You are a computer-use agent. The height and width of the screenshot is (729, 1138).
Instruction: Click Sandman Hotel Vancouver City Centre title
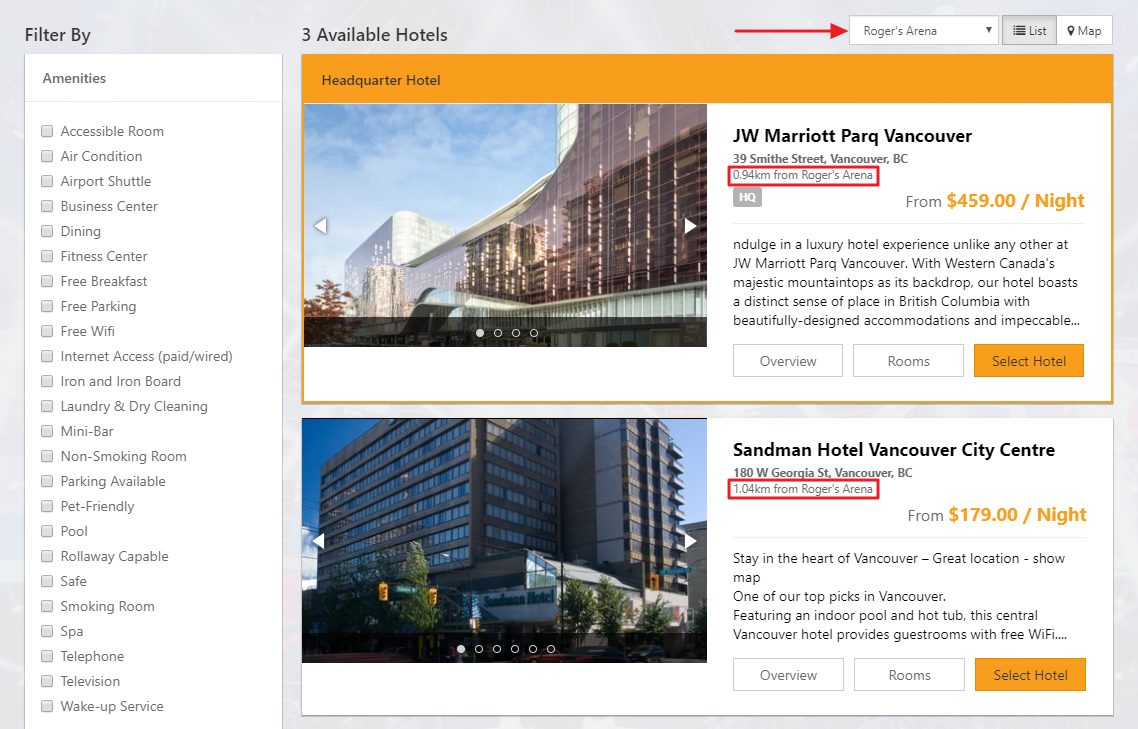pos(893,450)
